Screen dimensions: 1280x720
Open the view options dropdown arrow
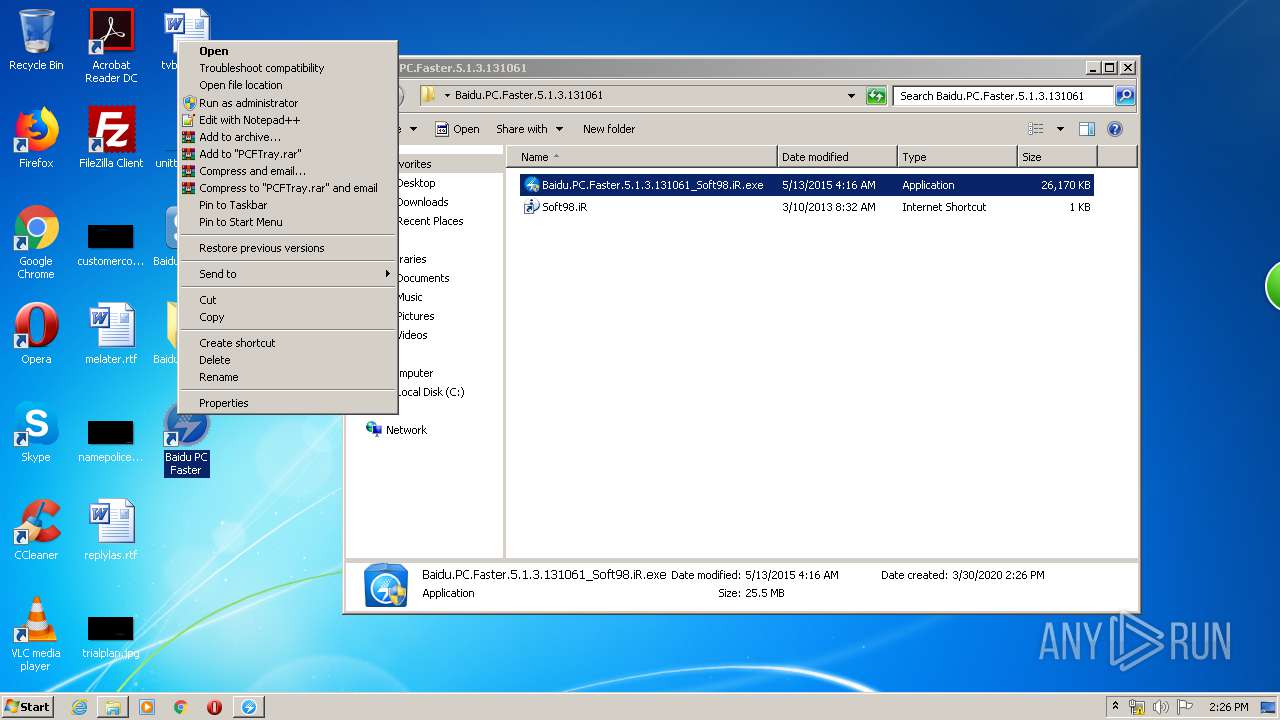pyautogui.click(x=1060, y=129)
